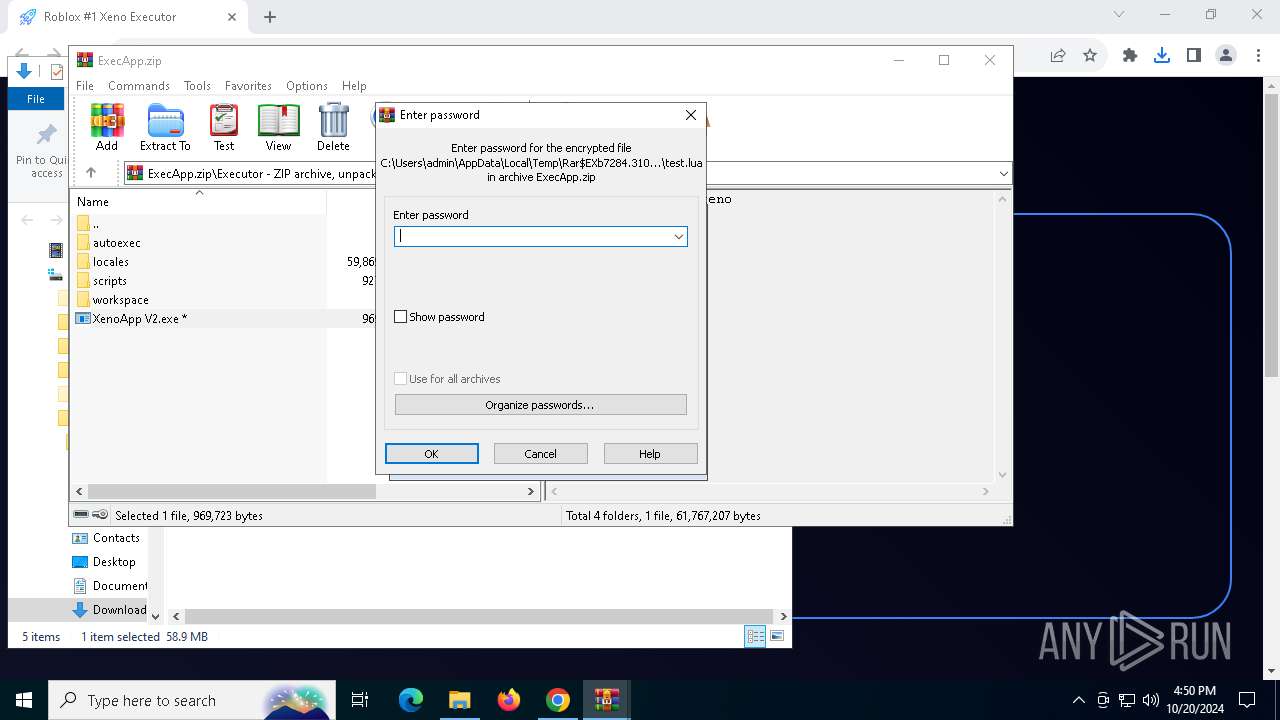Viewport: 1280px width, 720px height.
Task: Click the Chrome page vertical scrollbar
Action: coord(1271,235)
